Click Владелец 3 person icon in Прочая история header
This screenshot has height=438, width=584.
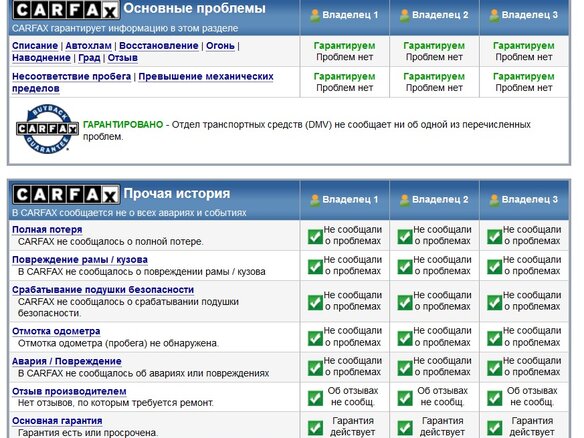tap(494, 200)
